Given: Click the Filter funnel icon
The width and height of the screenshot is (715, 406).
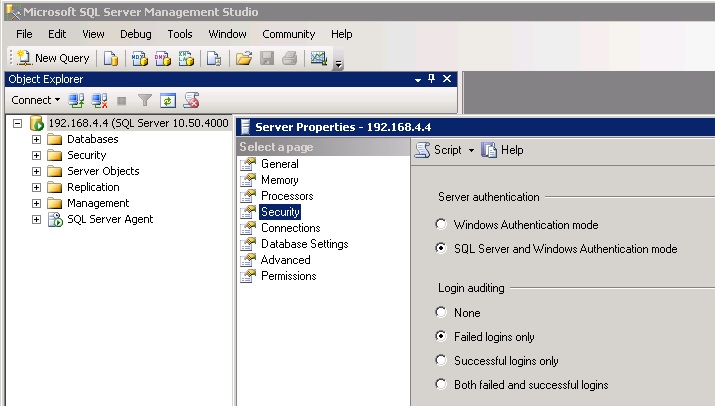Looking at the screenshot, I should pos(145,100).
